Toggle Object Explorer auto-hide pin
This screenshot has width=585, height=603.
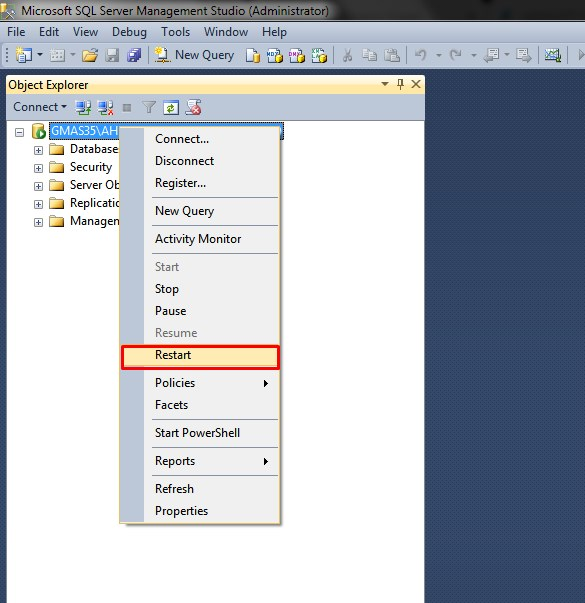click(400, 84)
